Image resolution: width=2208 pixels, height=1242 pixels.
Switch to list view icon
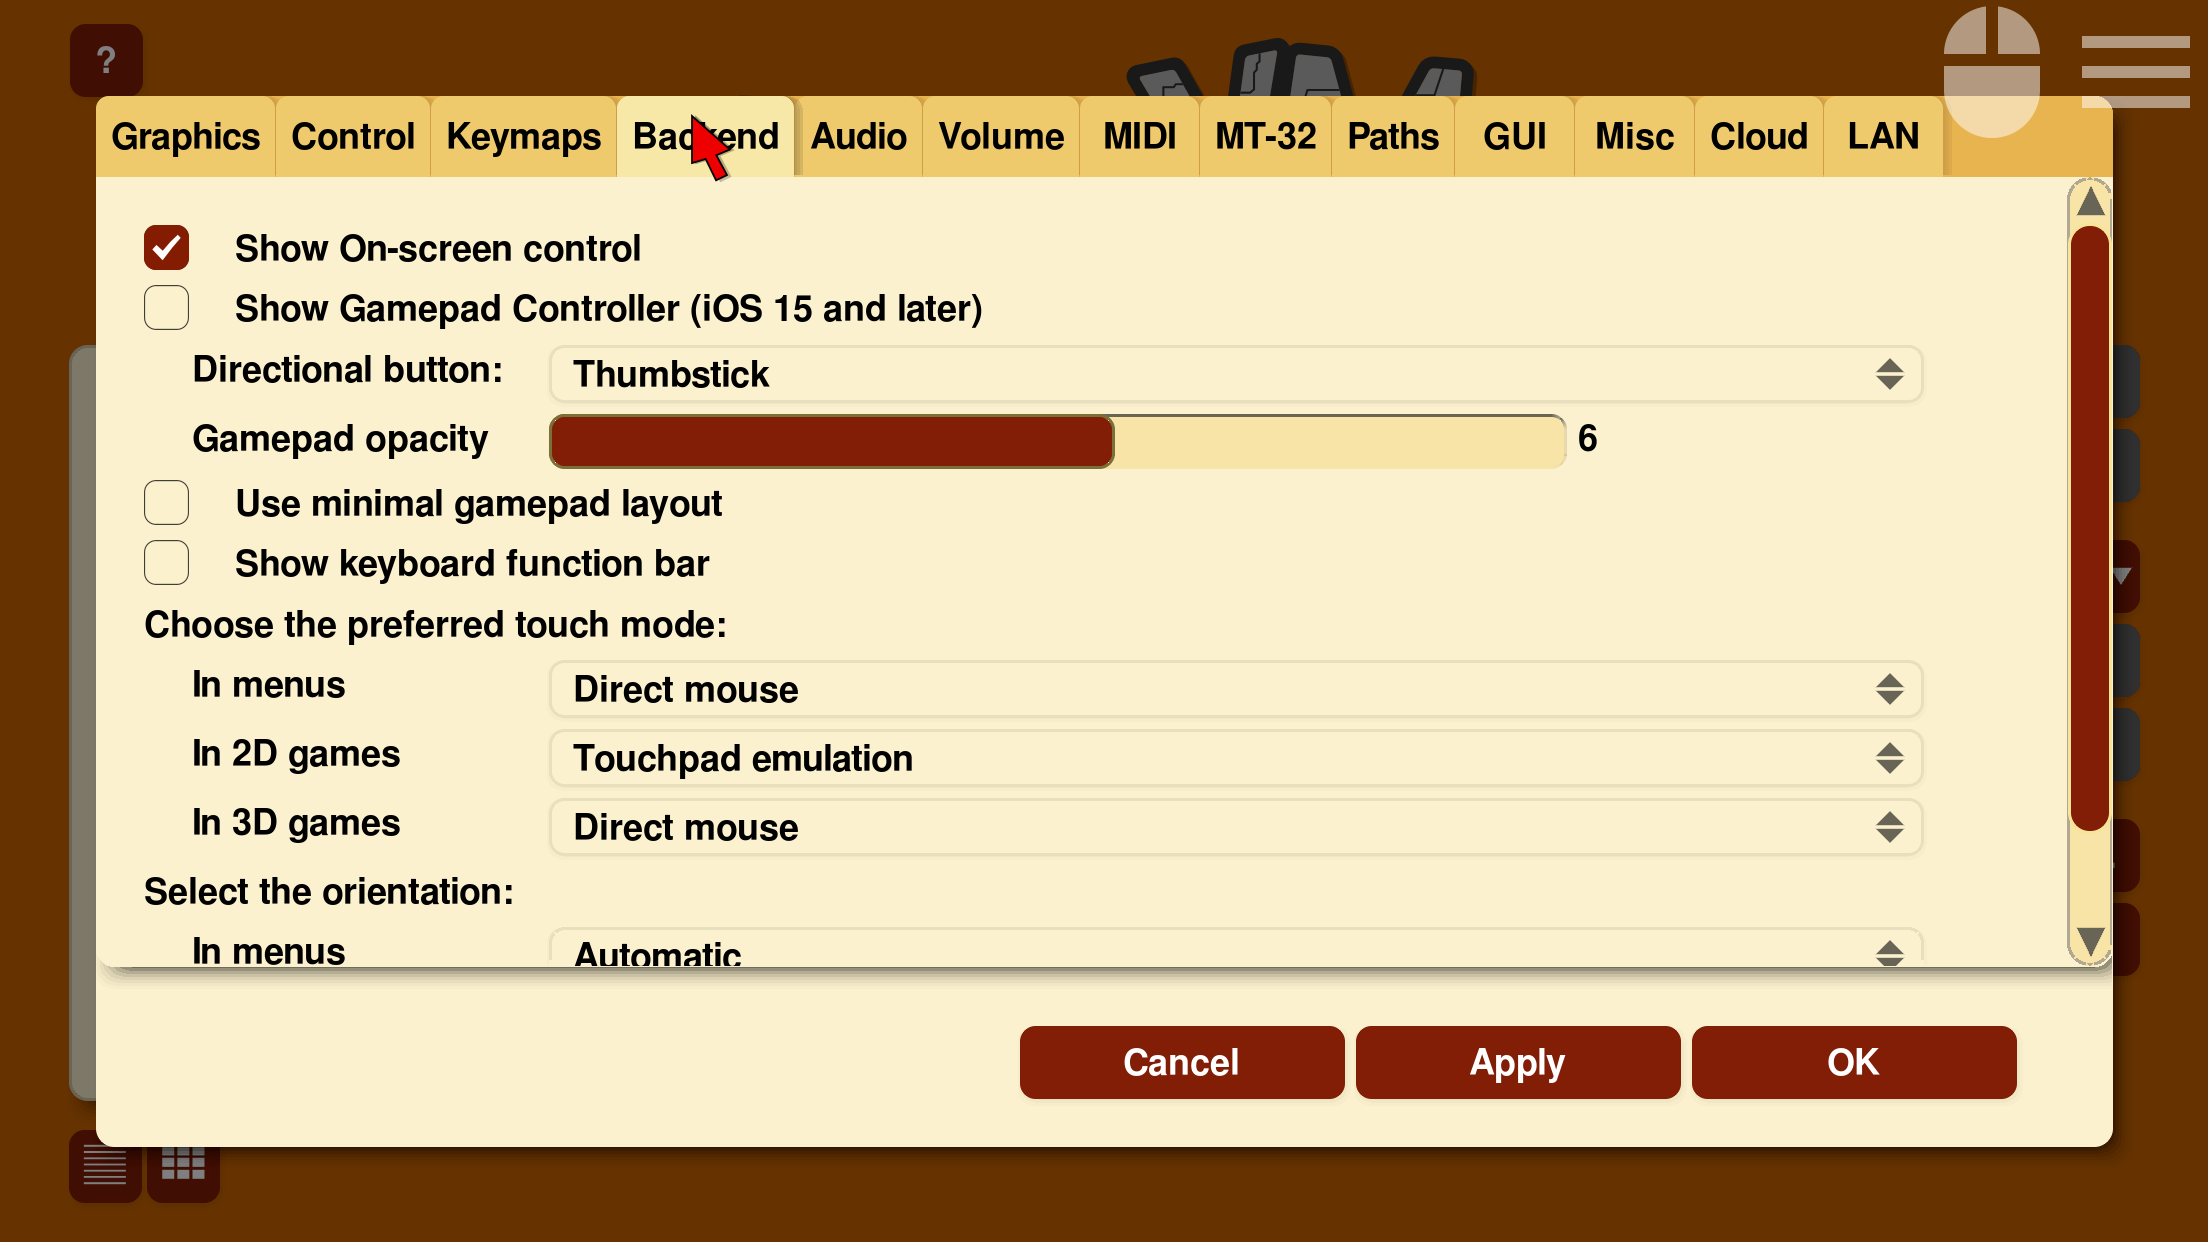pos(105,1165)
